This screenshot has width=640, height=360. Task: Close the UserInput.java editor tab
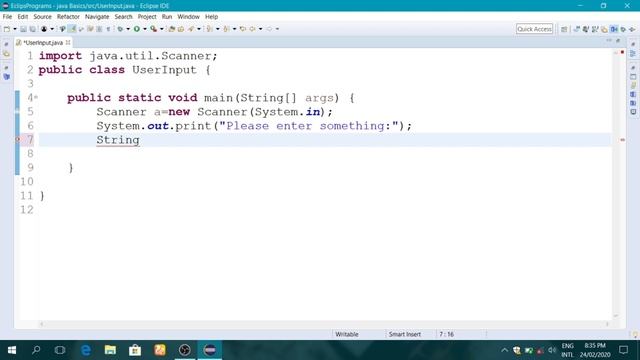(68, 42)
